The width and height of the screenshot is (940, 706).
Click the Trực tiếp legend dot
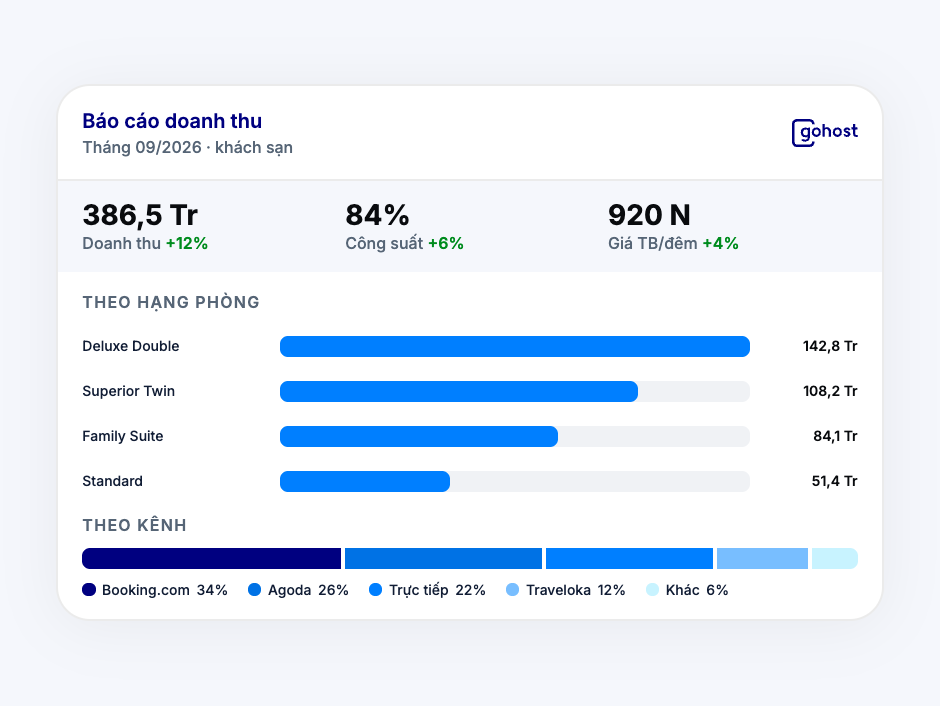click(x=376, y=590)
